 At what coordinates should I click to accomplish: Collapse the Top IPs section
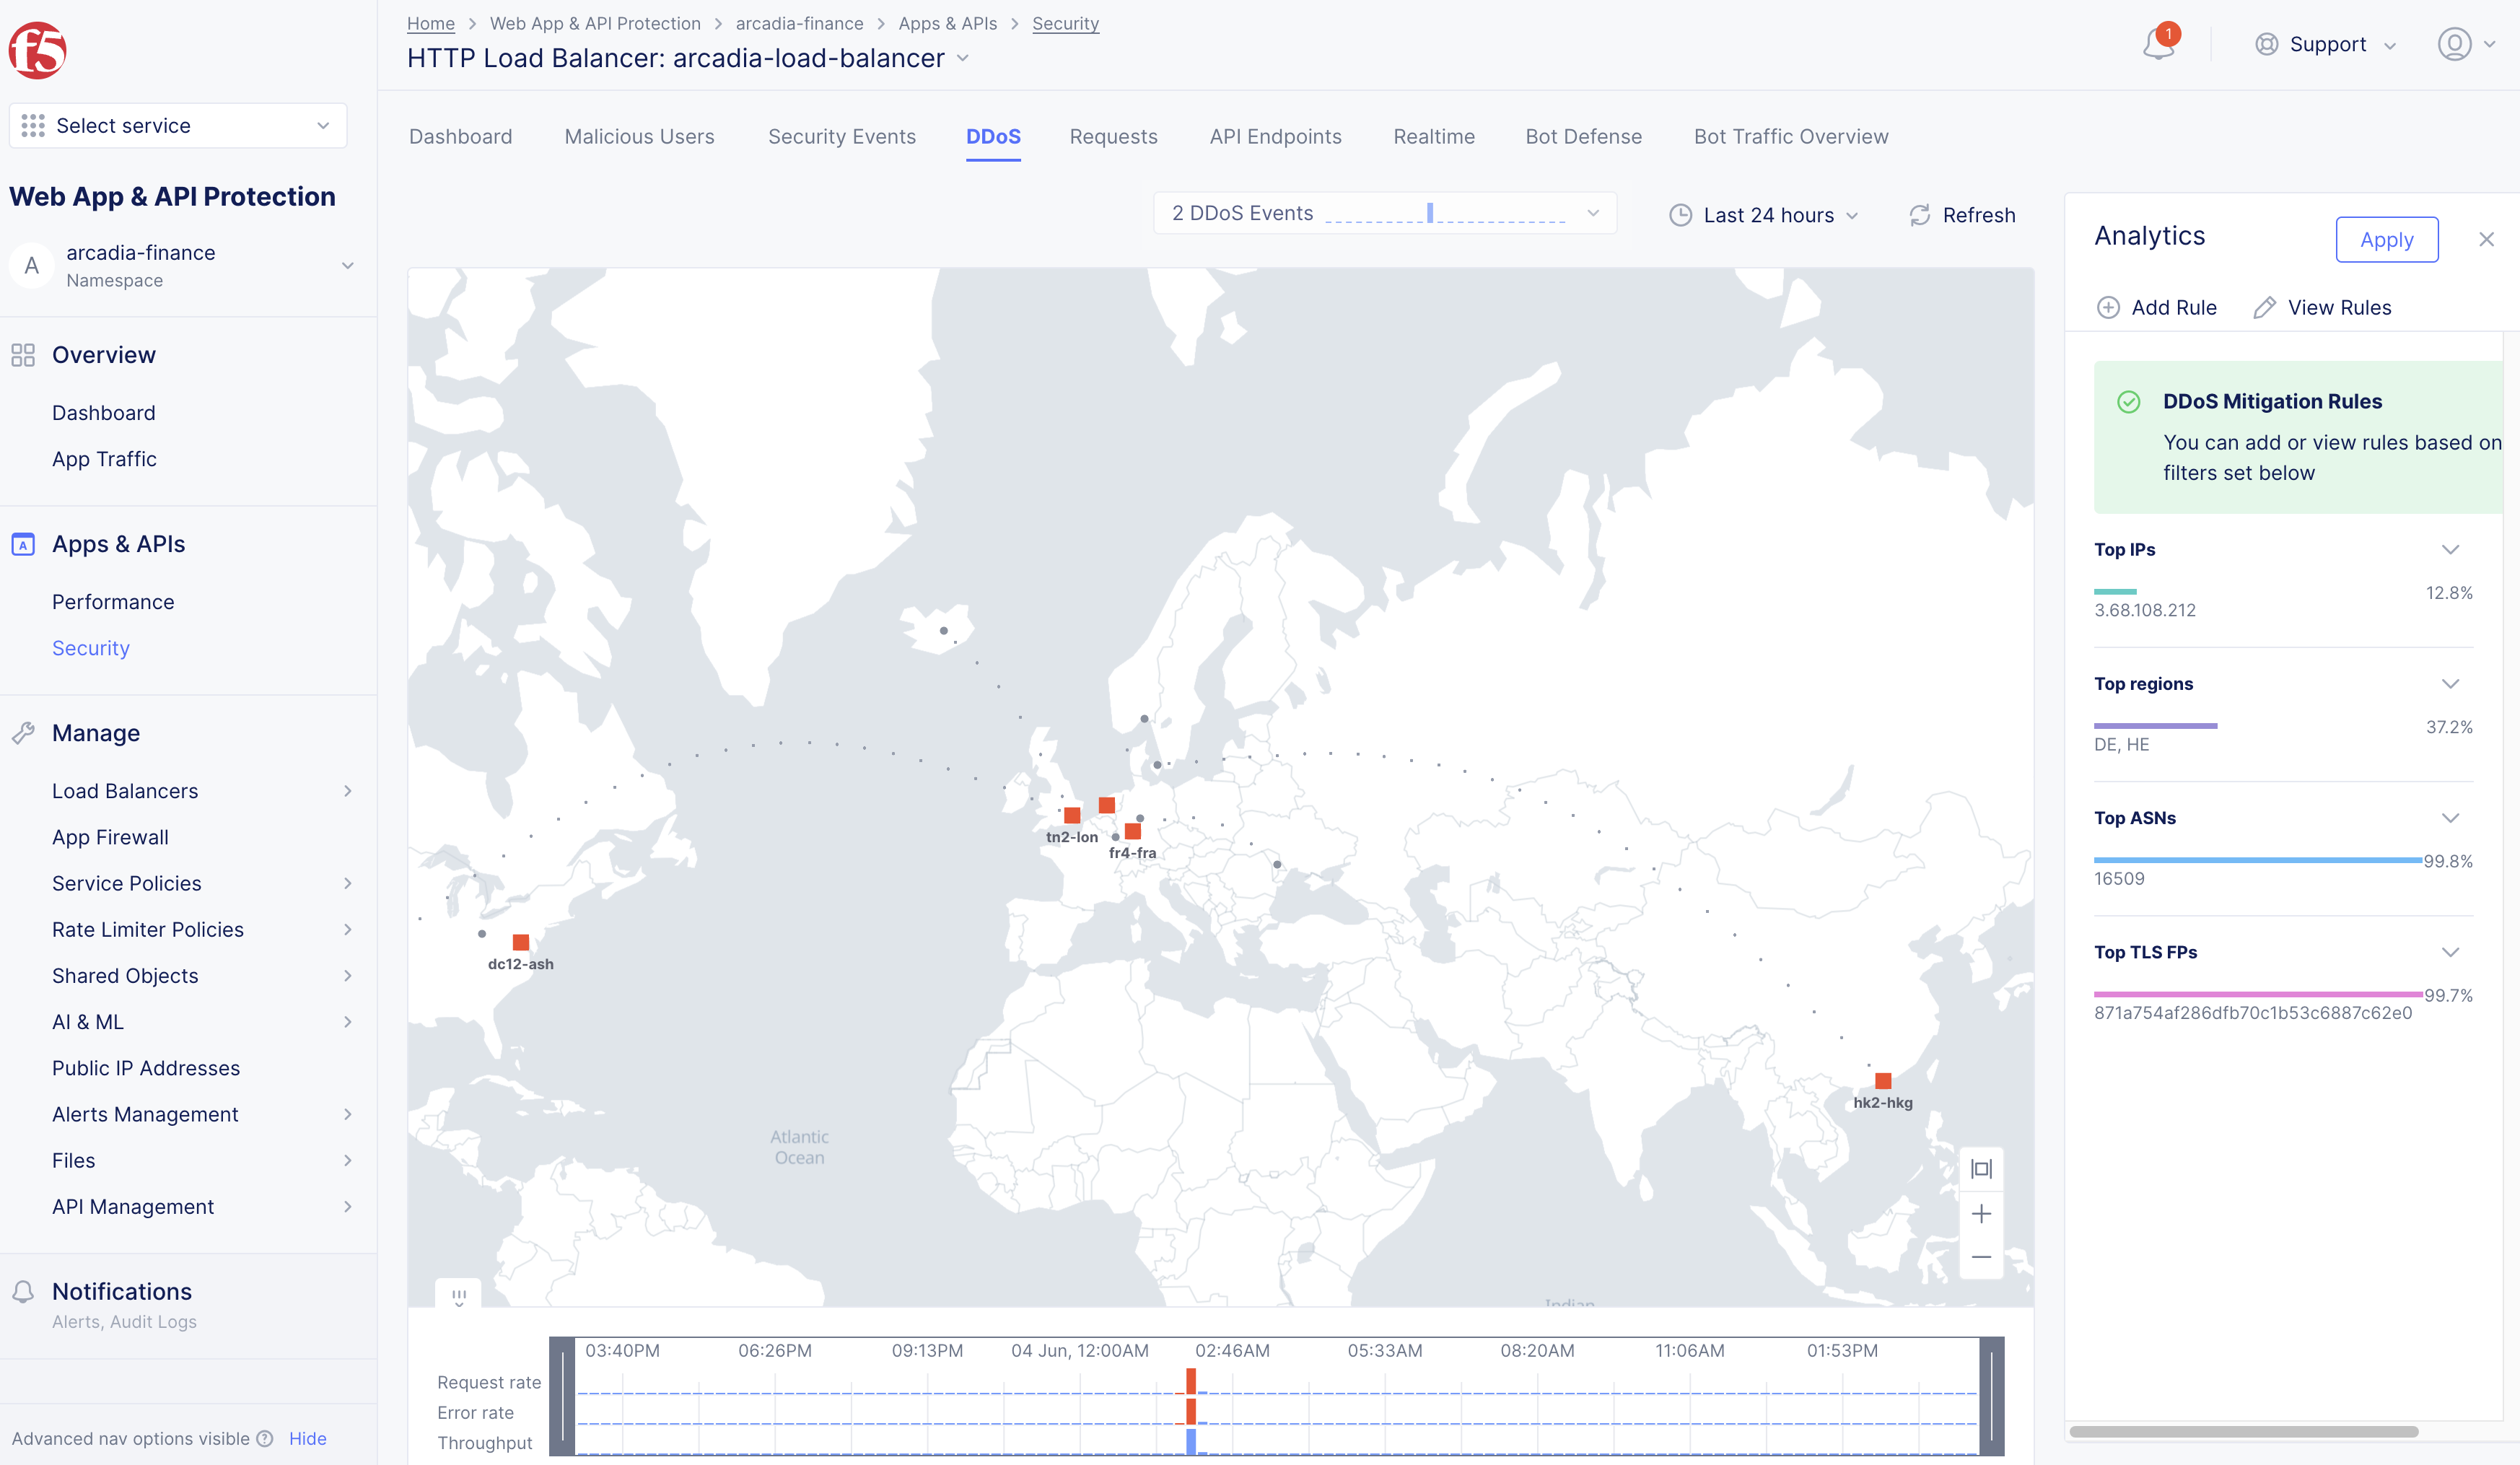point(2450,550)
